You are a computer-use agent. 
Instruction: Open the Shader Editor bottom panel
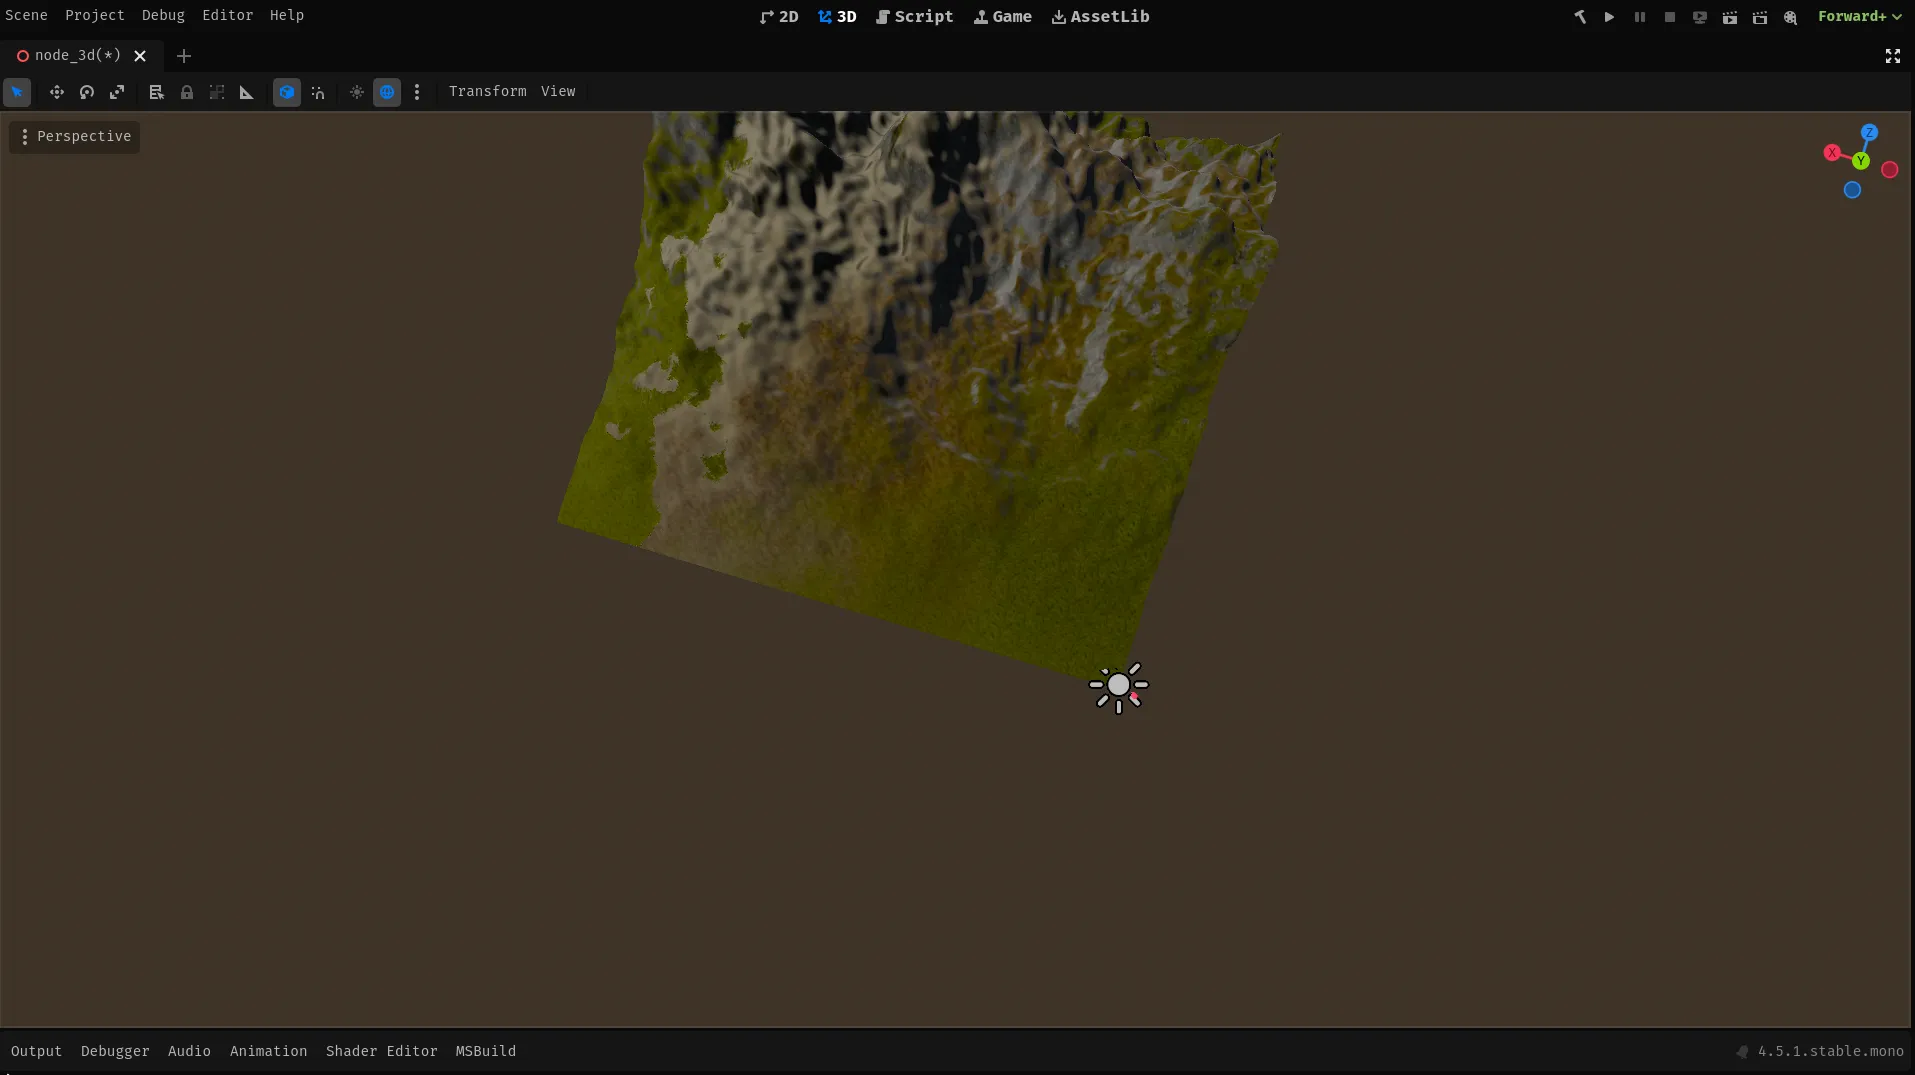point(381,1051)
